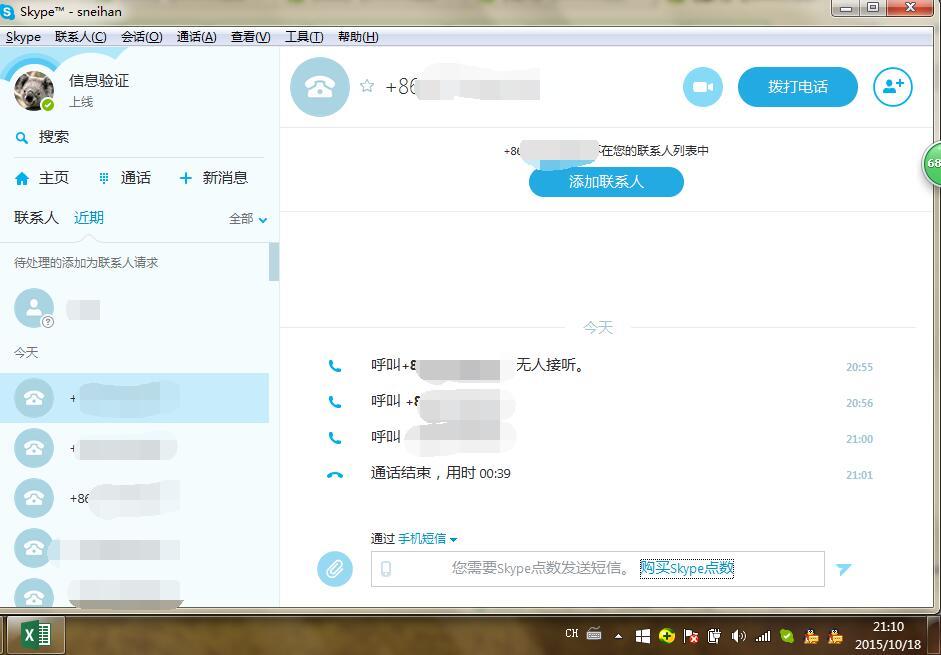Mark contact as favorite with star
The image size is (941, 655).
(x=367, y=87)
